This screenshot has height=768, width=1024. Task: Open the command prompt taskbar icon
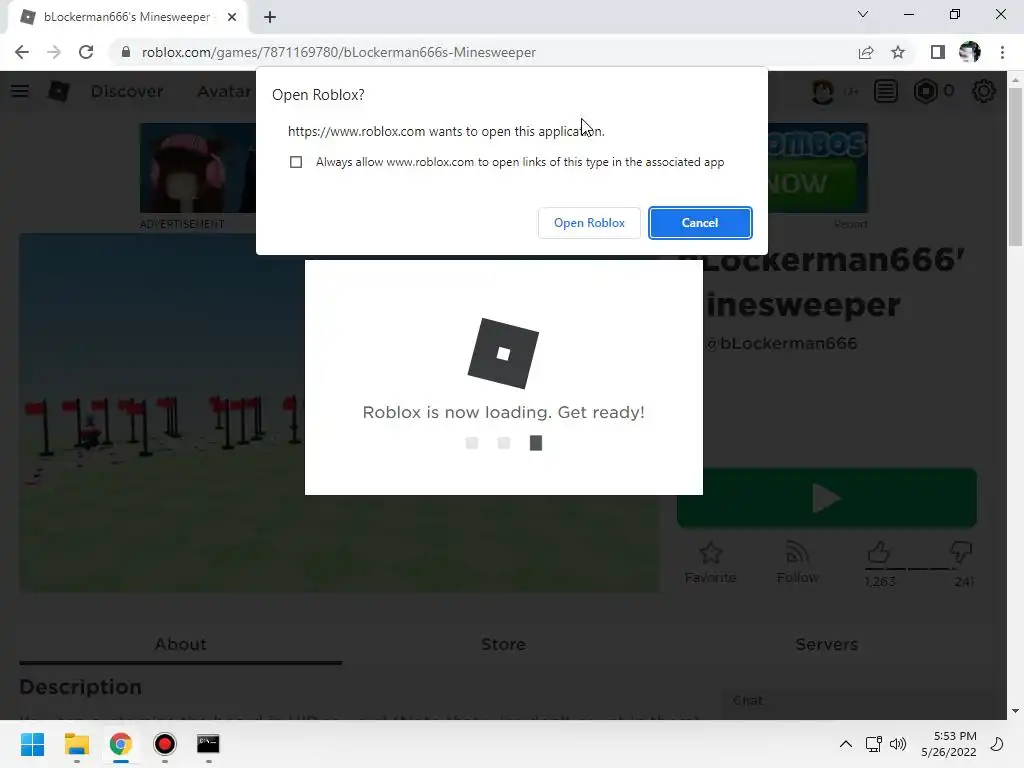[208, 744]
